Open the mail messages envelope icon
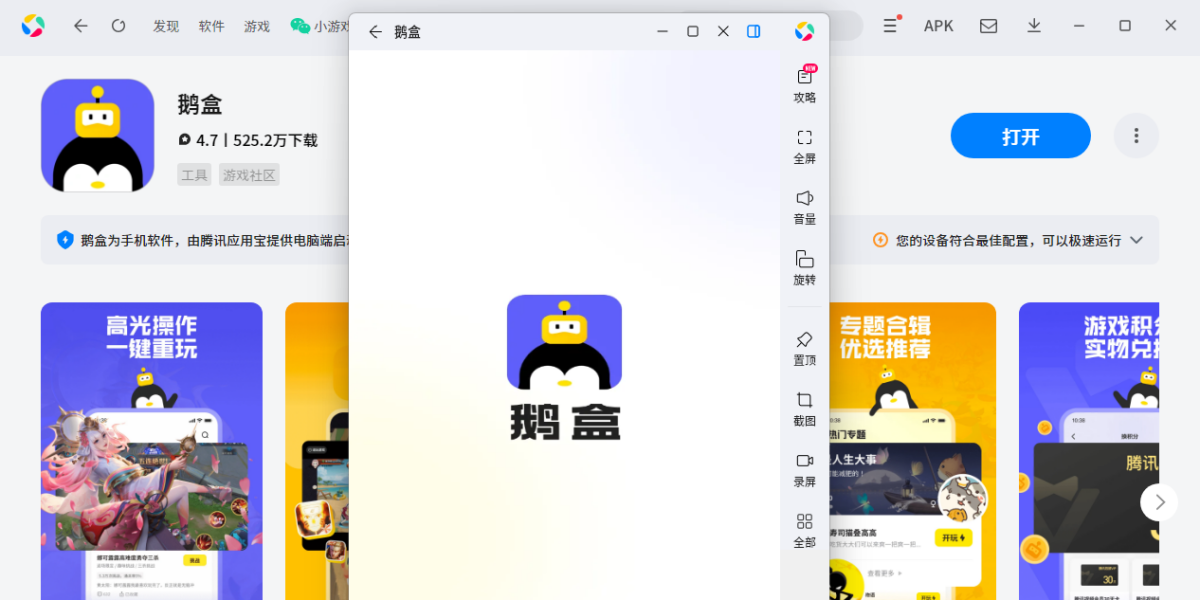The width and height of the screenshot is (1200, 600). (x=988, y=26)
